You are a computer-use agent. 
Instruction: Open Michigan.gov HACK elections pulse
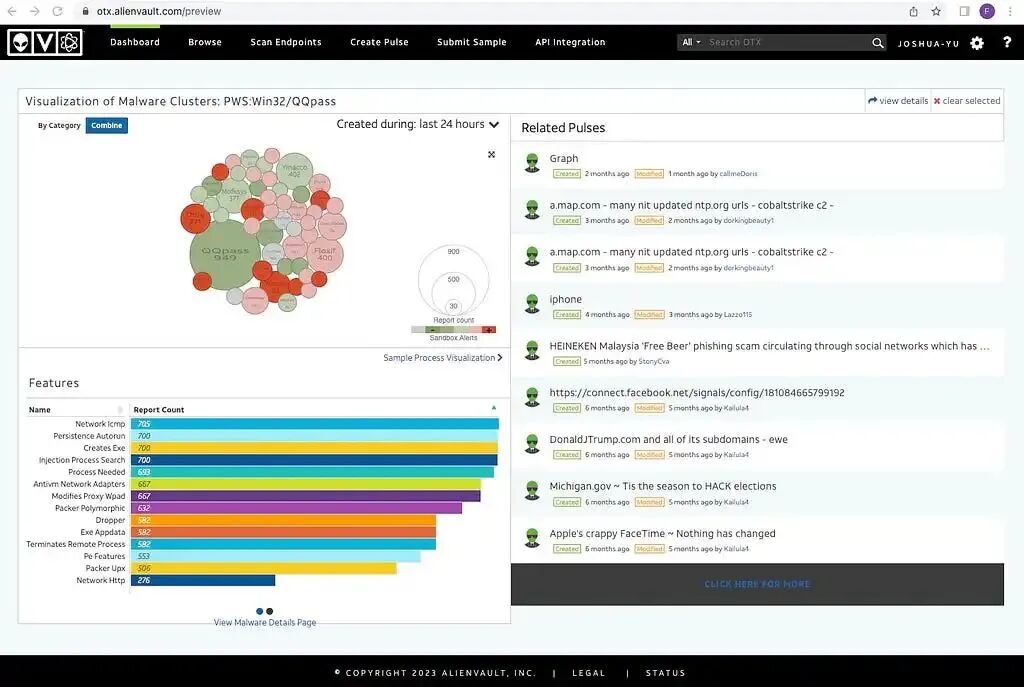tap(663, 486)
